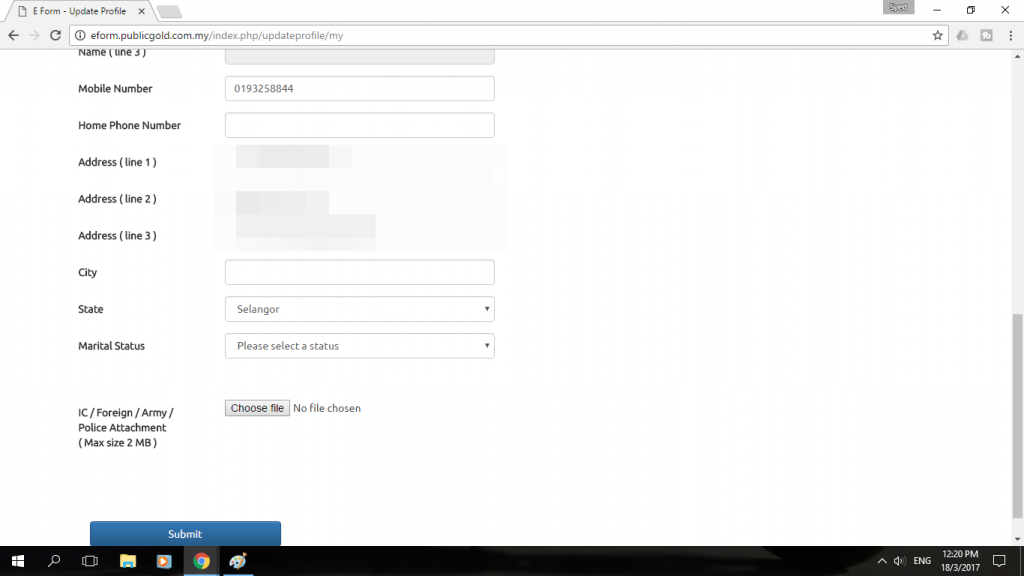The width and height of the screenshot is (1024, 576).
Task: Click the site information icon in the address bar
Action: click(x=80, y=35)
